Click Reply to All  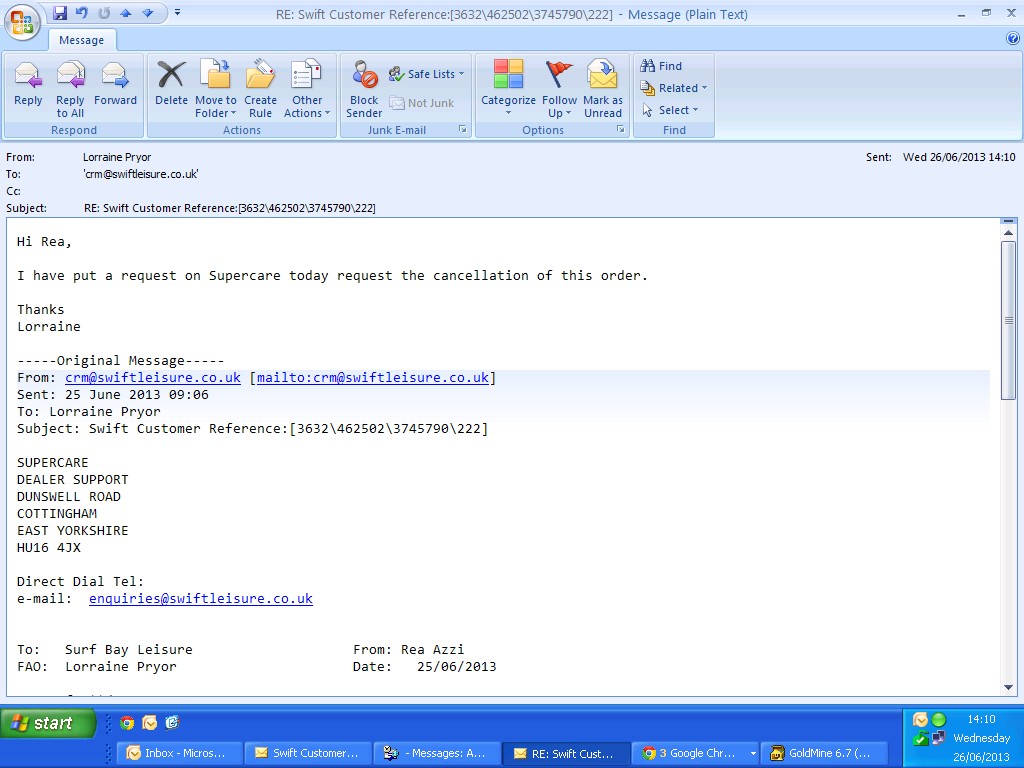tap(70, 89)
